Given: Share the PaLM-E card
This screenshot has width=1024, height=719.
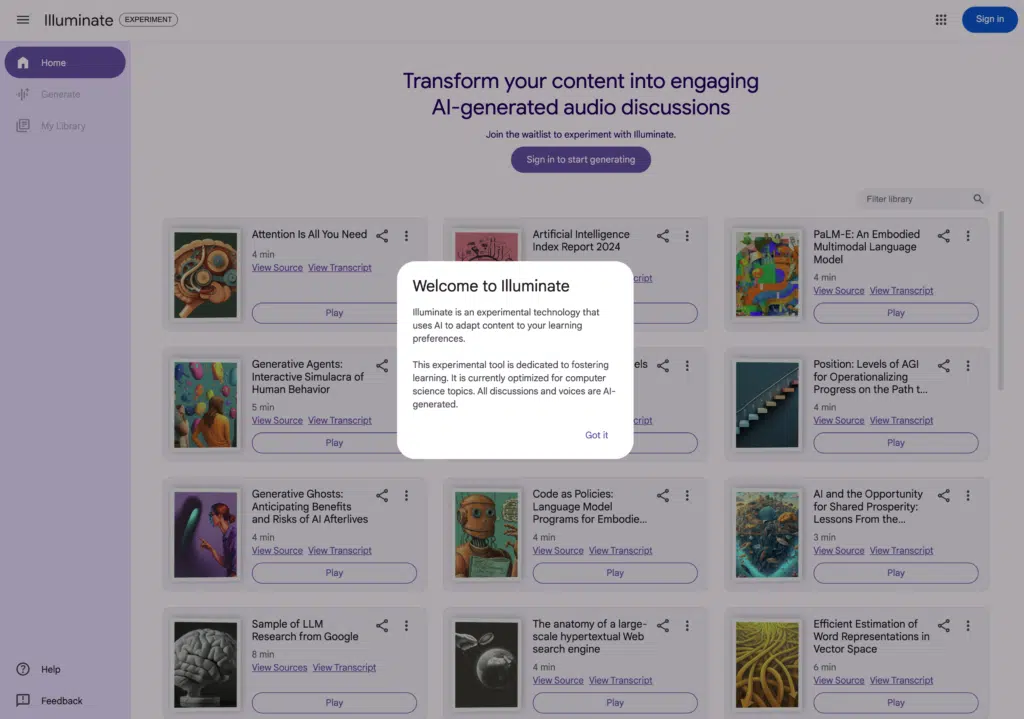Looking at the screenshot, I should (944, 236).
